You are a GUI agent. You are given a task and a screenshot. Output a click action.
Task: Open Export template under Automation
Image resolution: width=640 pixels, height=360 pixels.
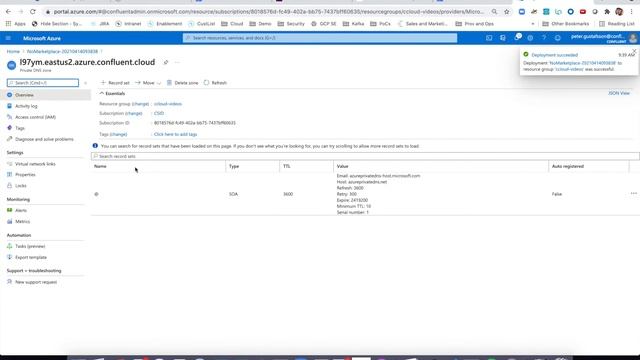coord(31,258)
